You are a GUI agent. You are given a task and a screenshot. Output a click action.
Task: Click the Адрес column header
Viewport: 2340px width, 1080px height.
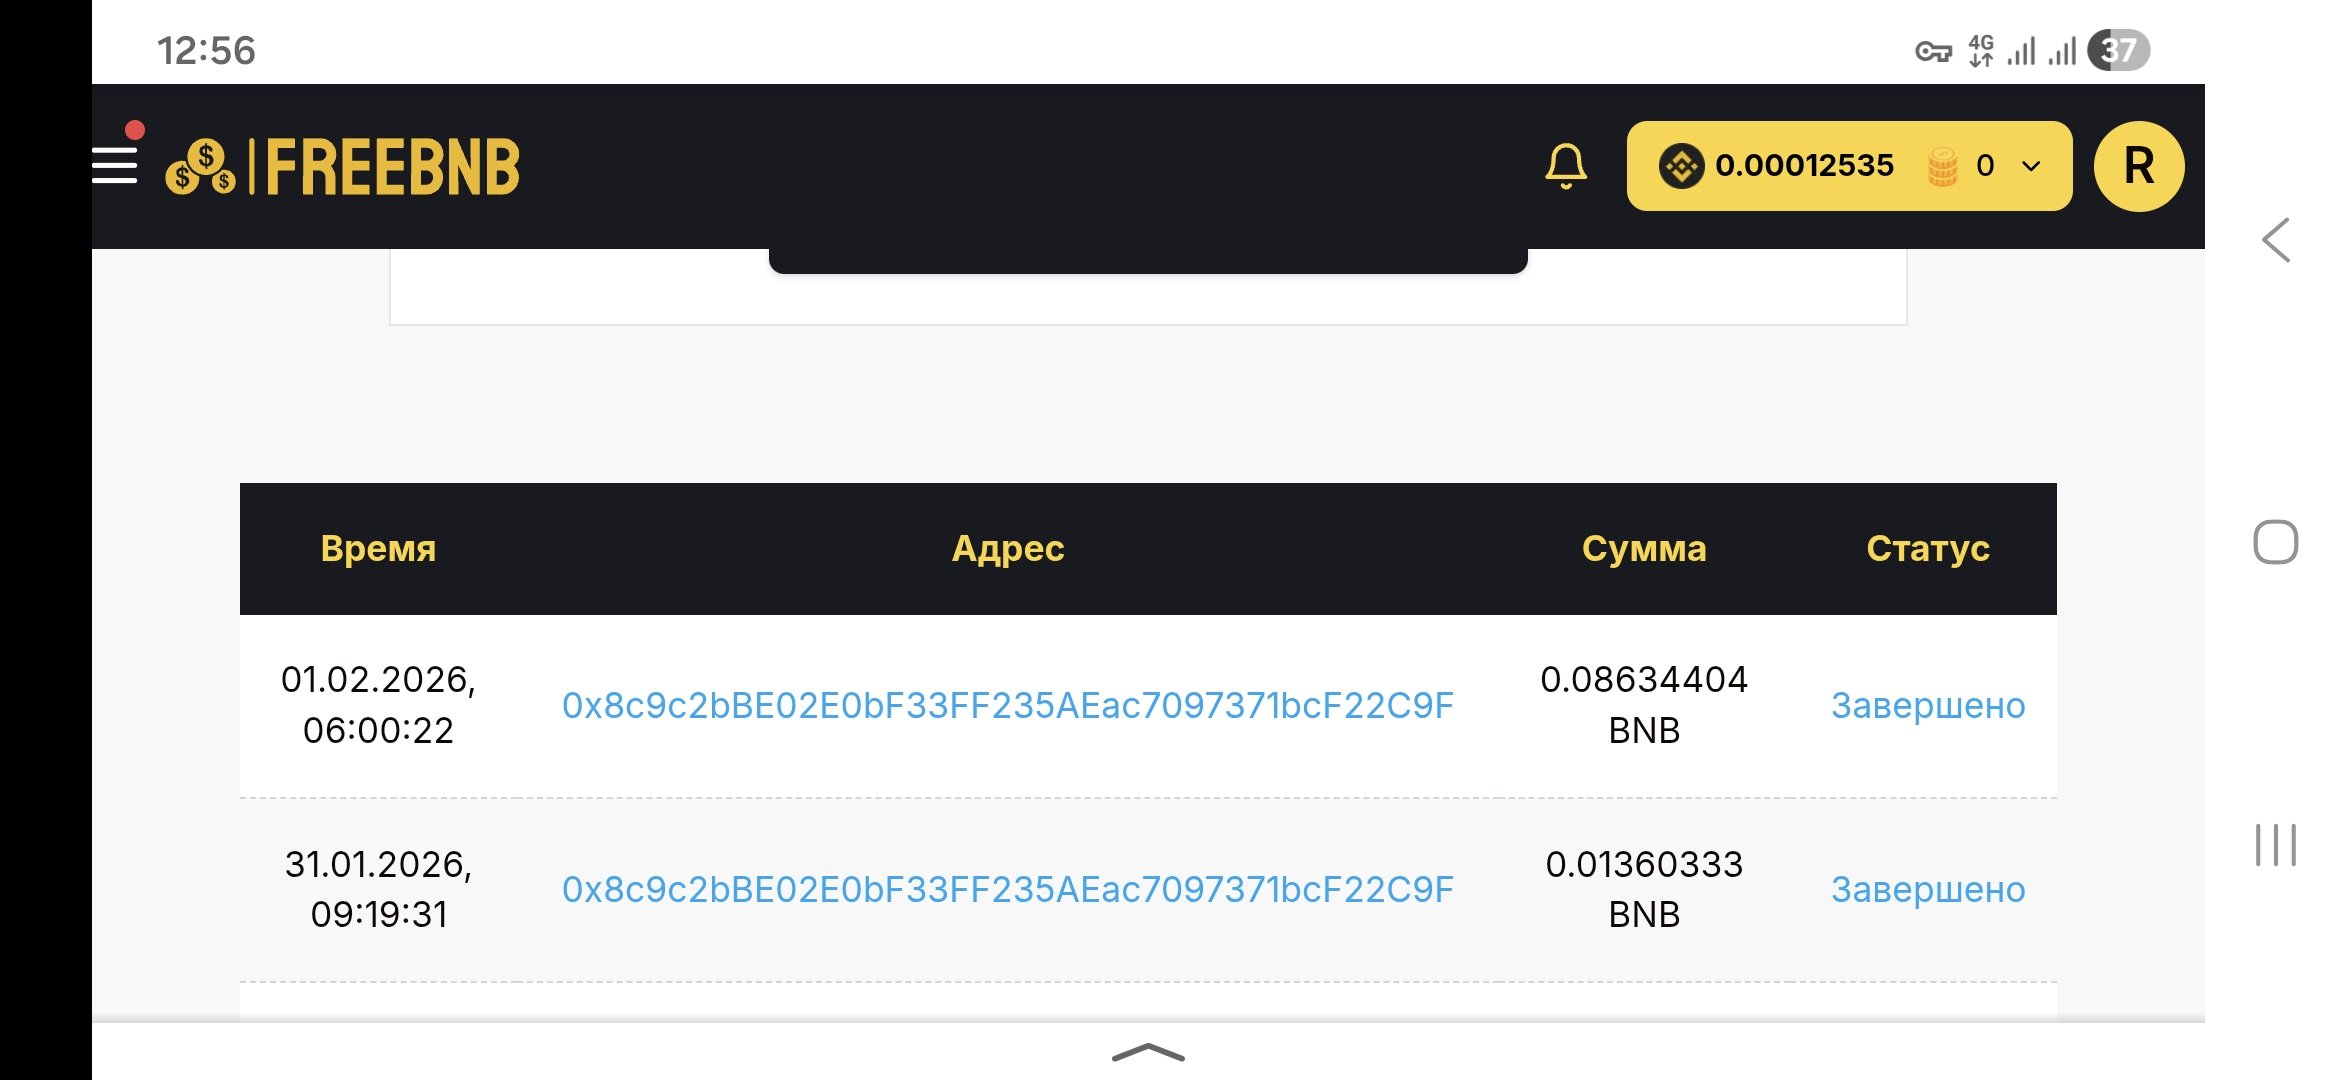coord(1007,549)
